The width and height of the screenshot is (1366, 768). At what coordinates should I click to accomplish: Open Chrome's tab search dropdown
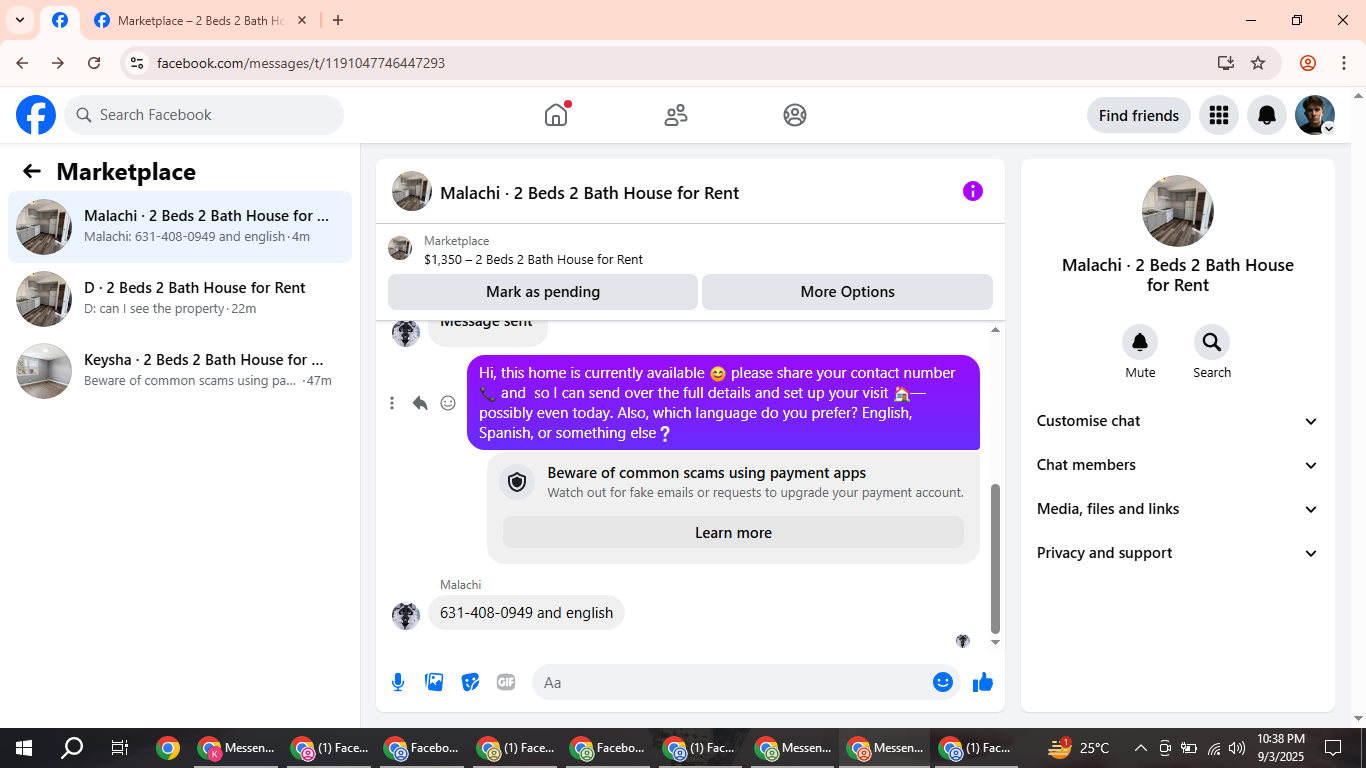[19, 20]
